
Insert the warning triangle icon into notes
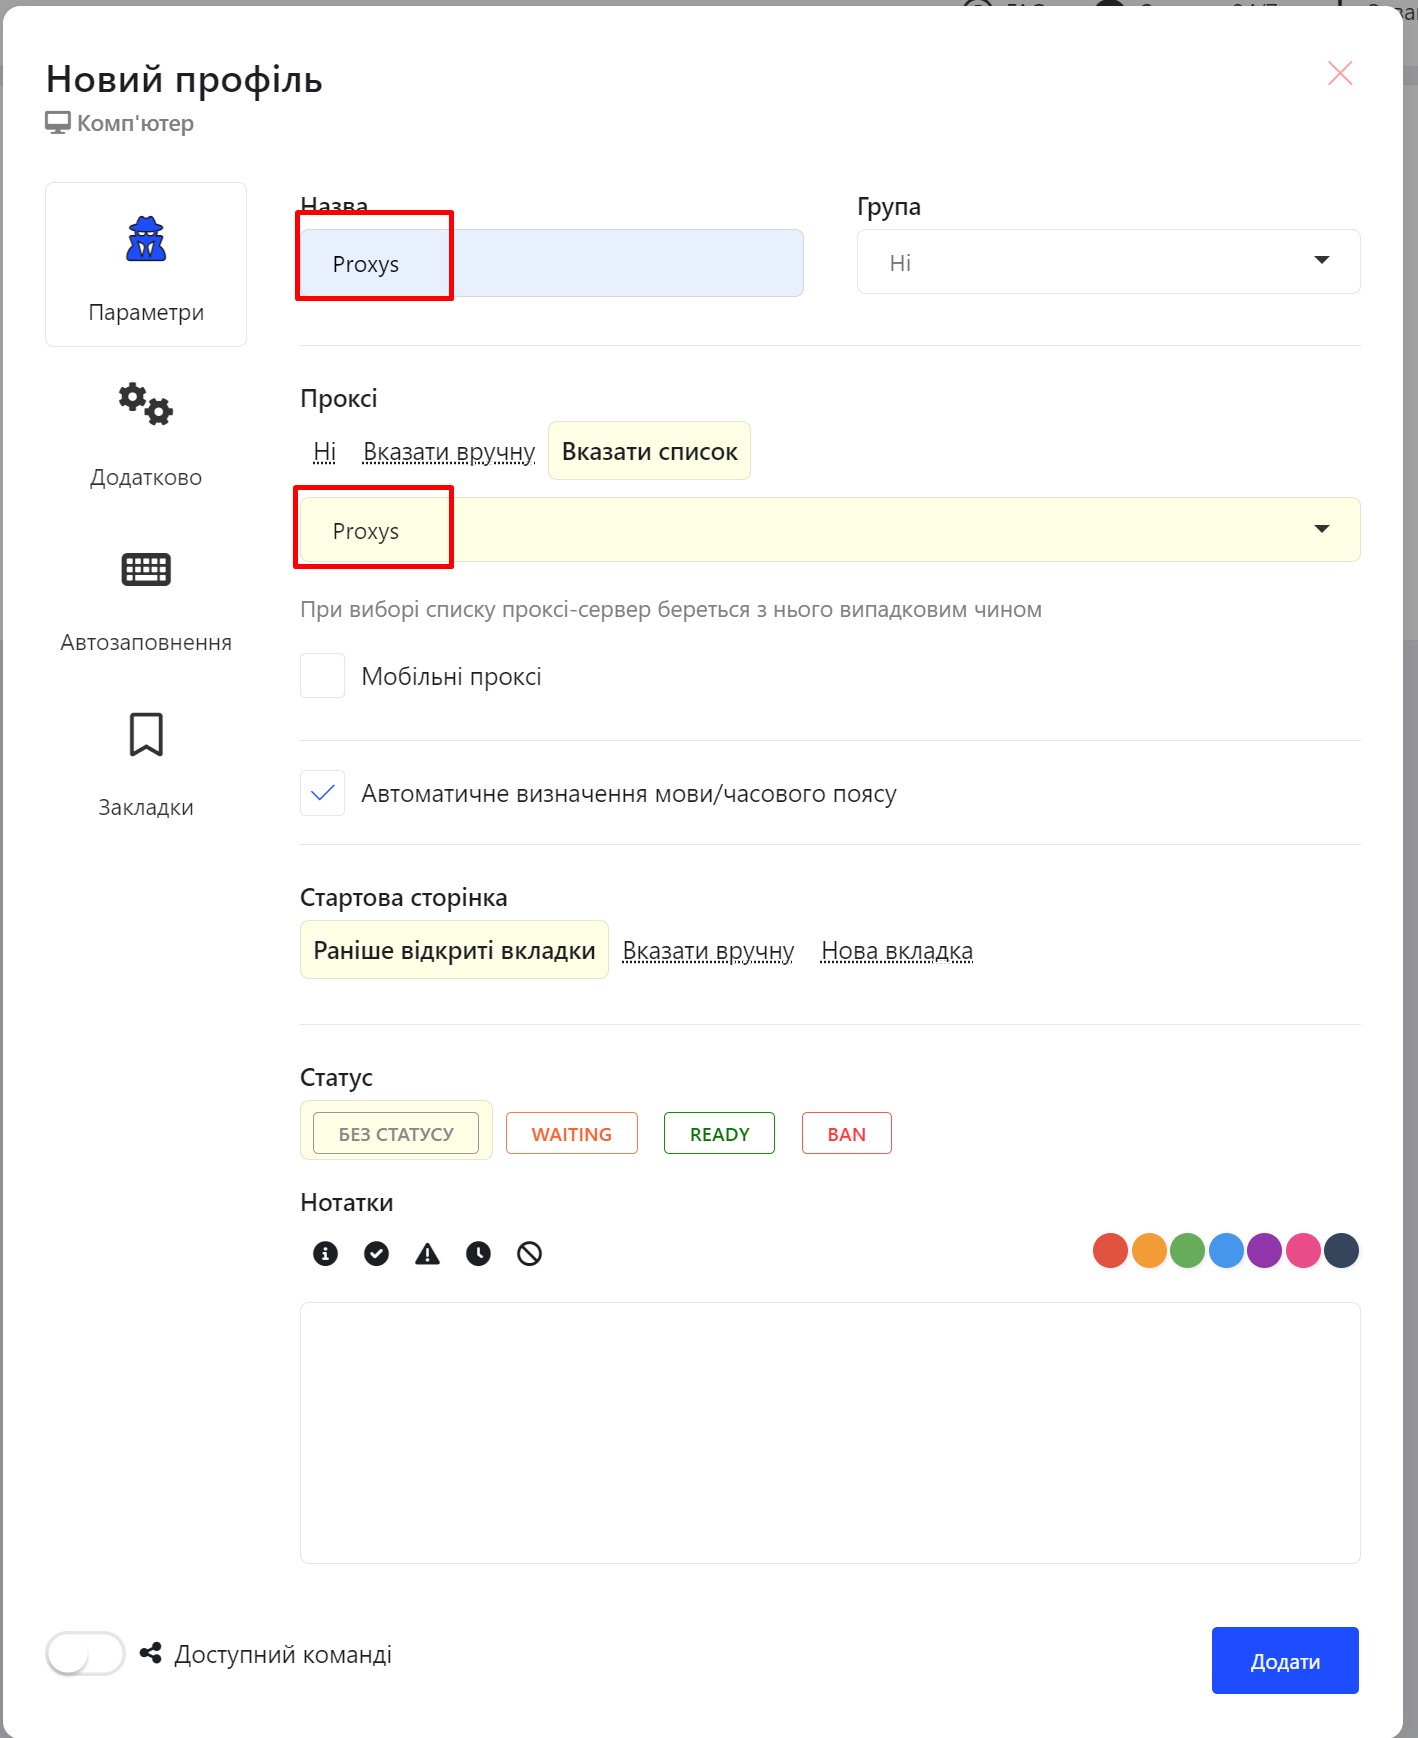click(427, 1253)
